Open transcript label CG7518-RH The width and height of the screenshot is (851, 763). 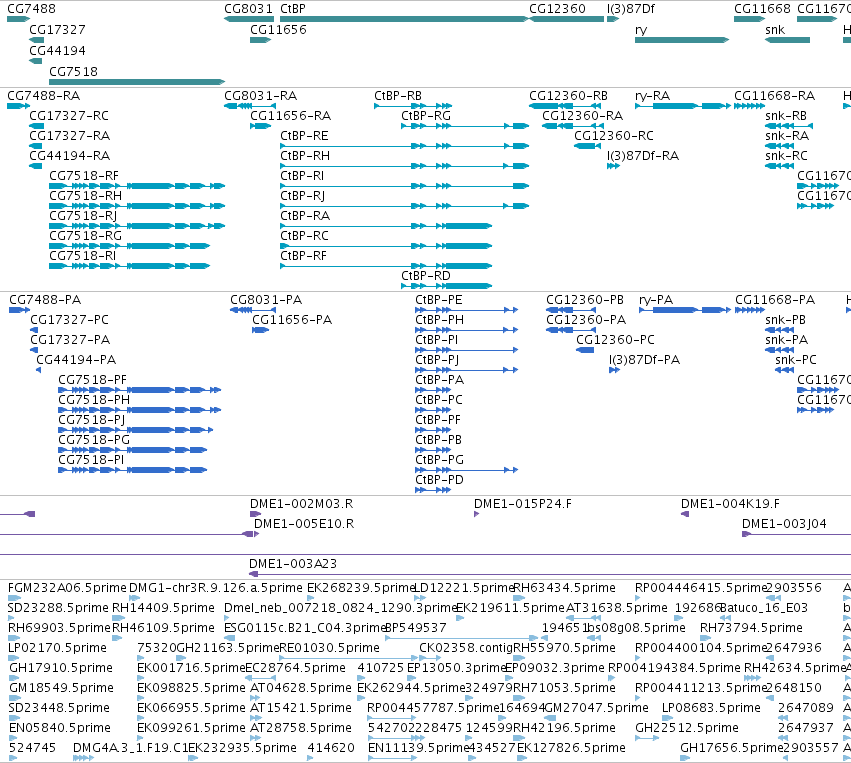click(x=85, y=196)
